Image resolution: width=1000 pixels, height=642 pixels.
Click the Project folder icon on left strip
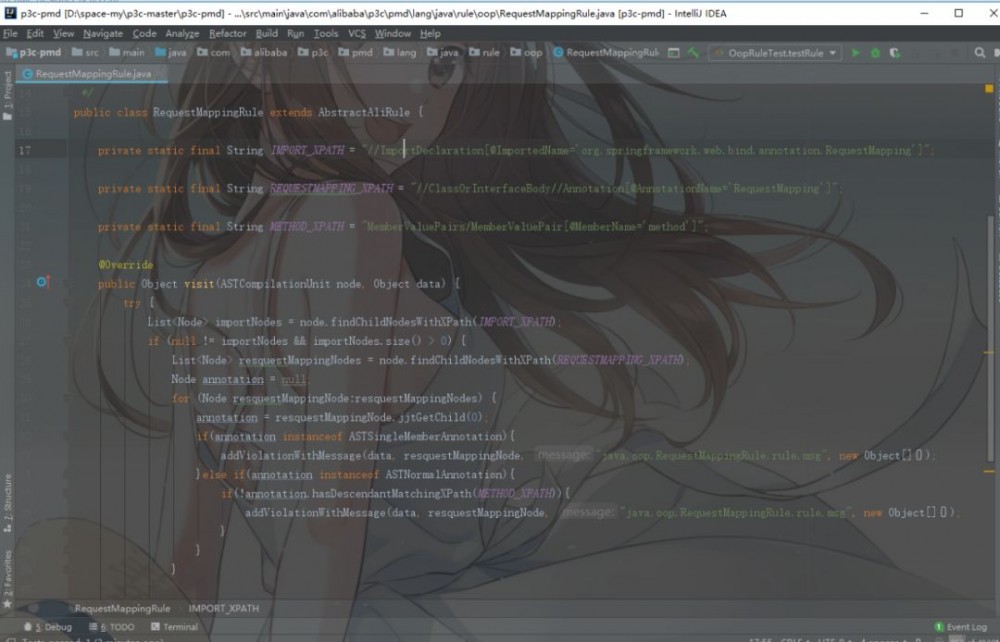click(7, 117)
